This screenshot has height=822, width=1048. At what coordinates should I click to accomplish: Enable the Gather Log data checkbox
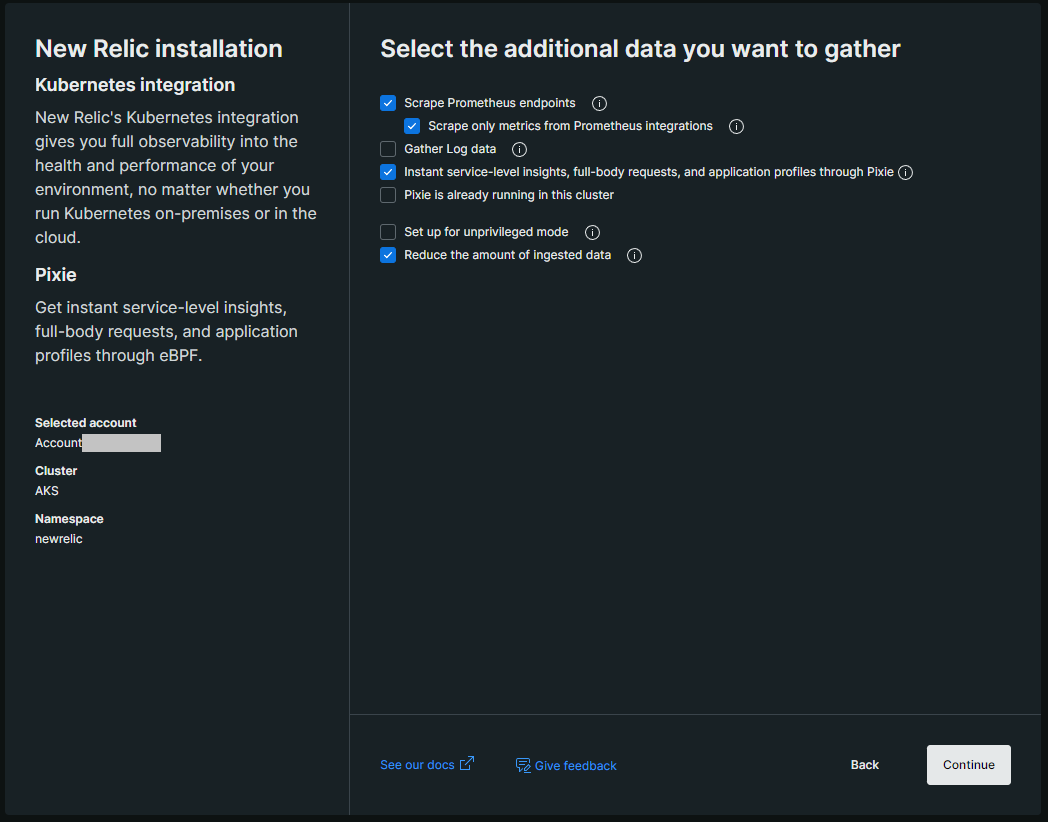point(388,149)
